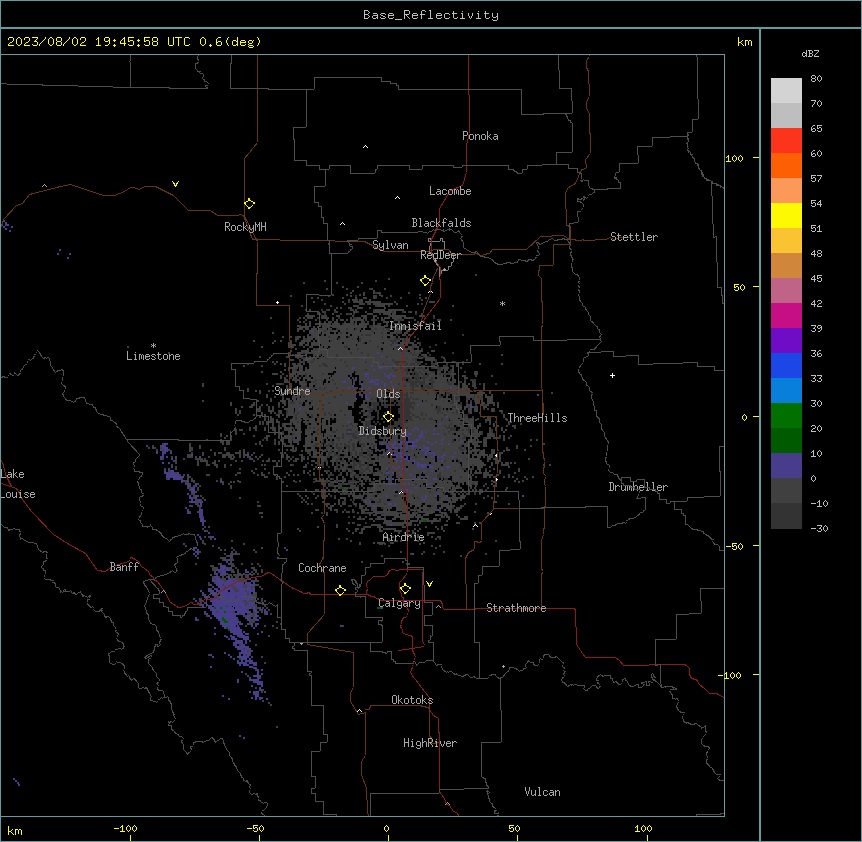Image resolution: width=862 pixels, height=842 pixels.
Task: Click the Didsbury town label
Action: (x=383, y=431)
